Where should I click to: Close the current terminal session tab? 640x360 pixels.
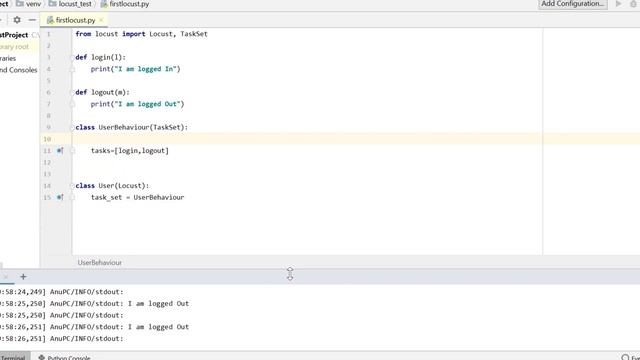(5, 277)
